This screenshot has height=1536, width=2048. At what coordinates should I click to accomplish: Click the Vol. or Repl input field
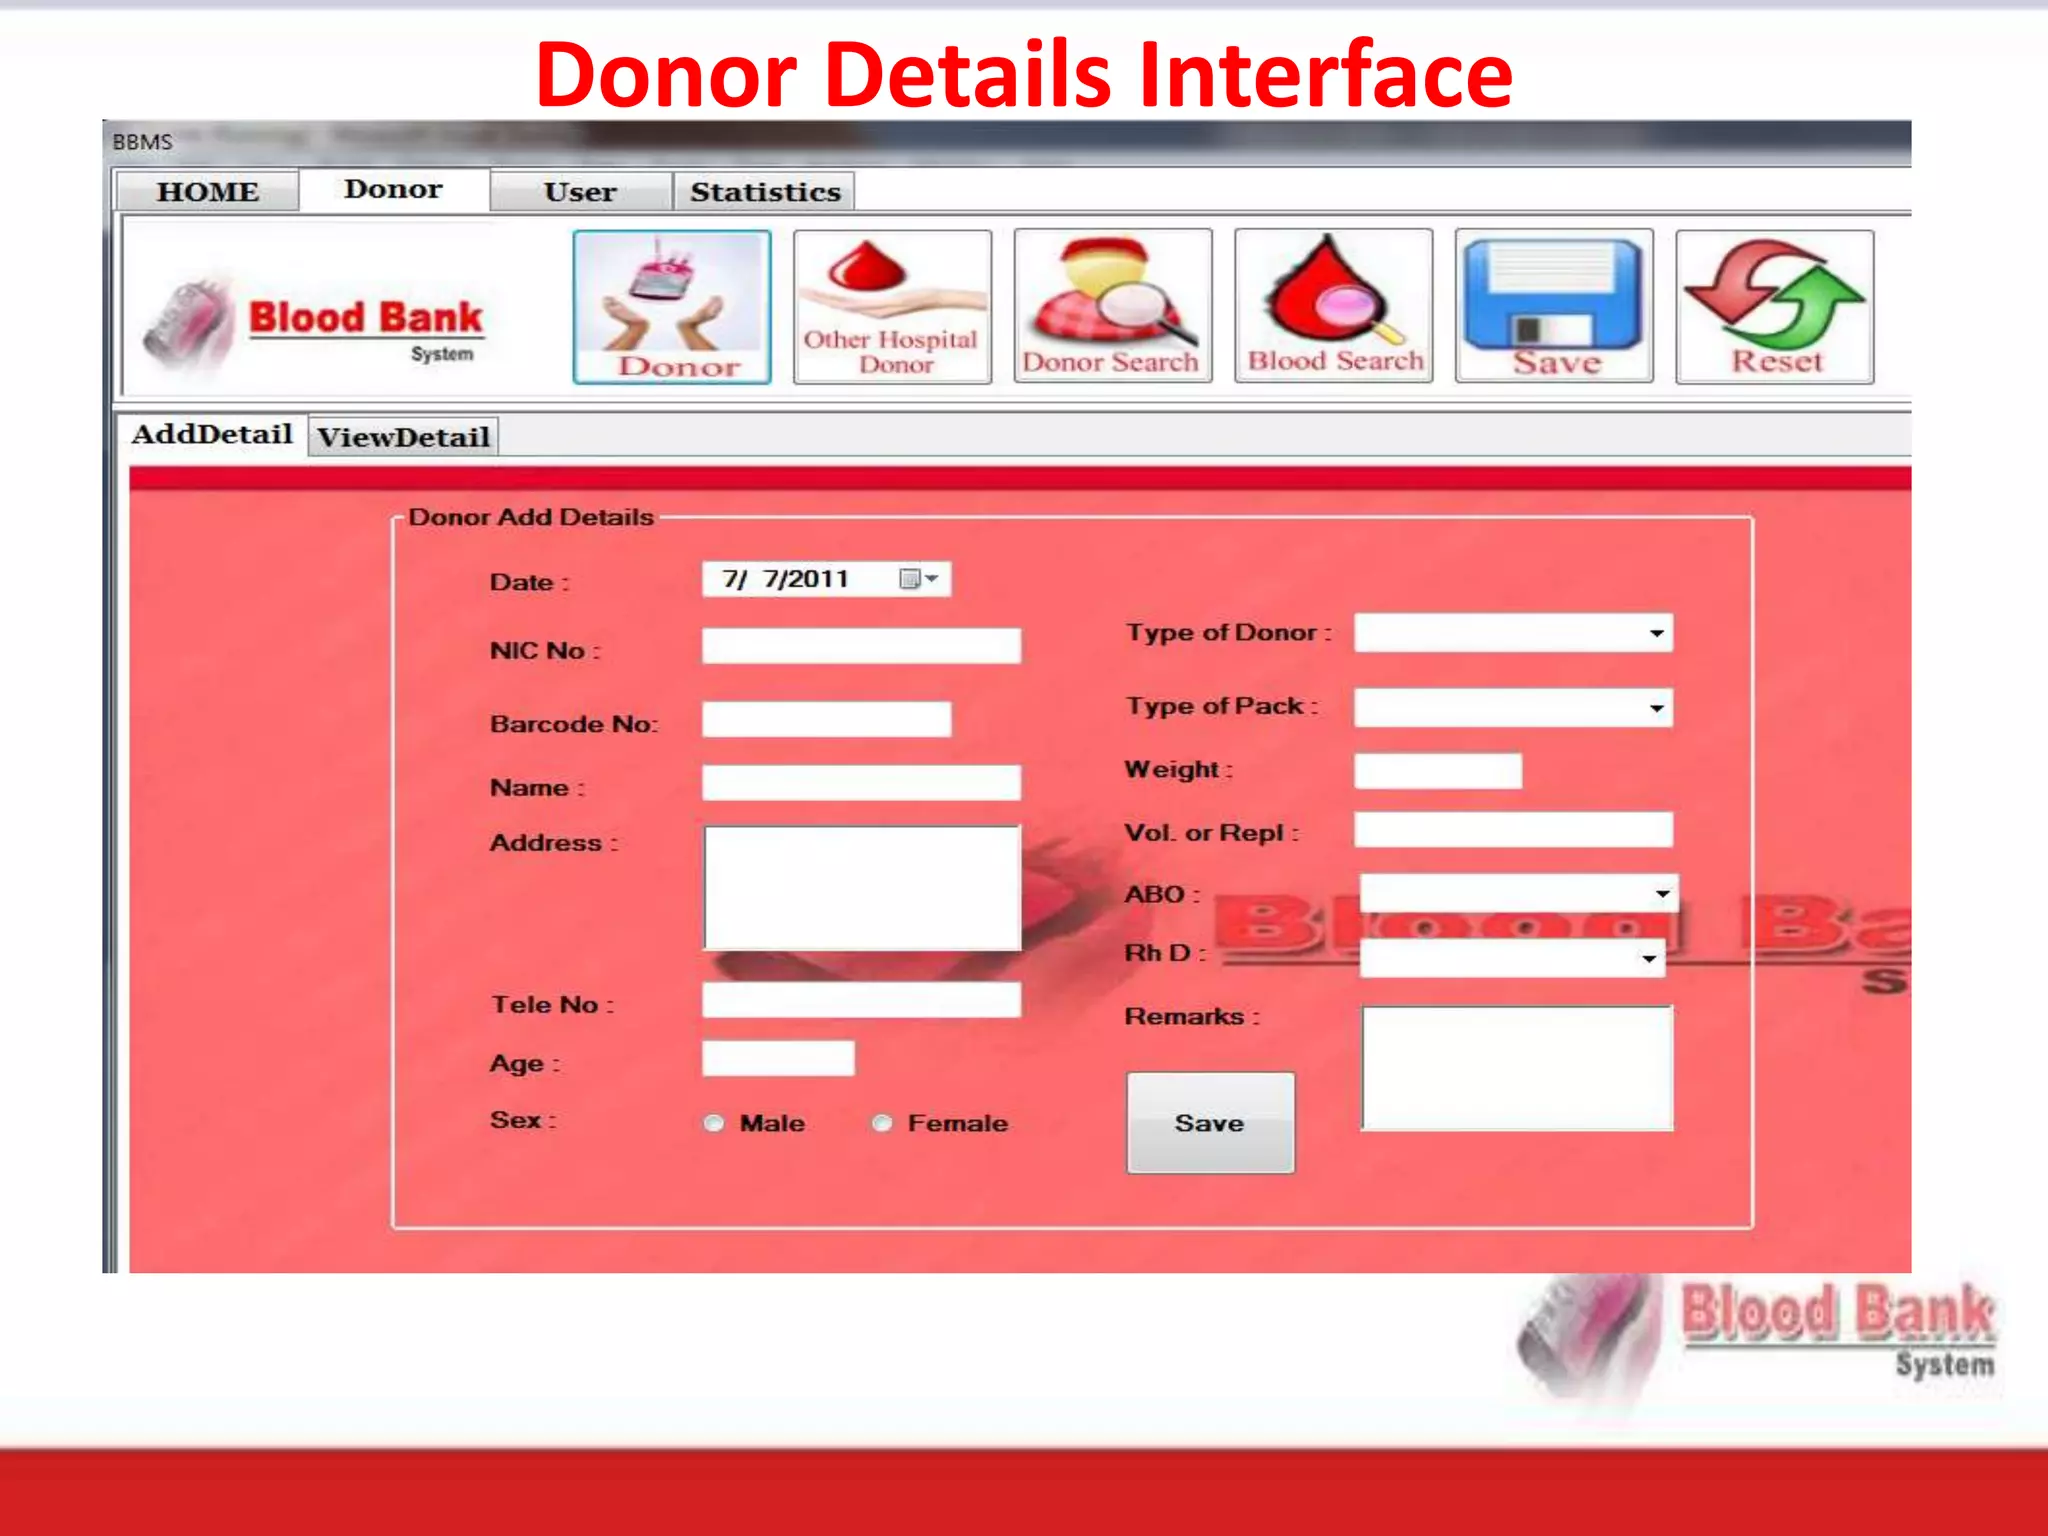(1513, 829)
